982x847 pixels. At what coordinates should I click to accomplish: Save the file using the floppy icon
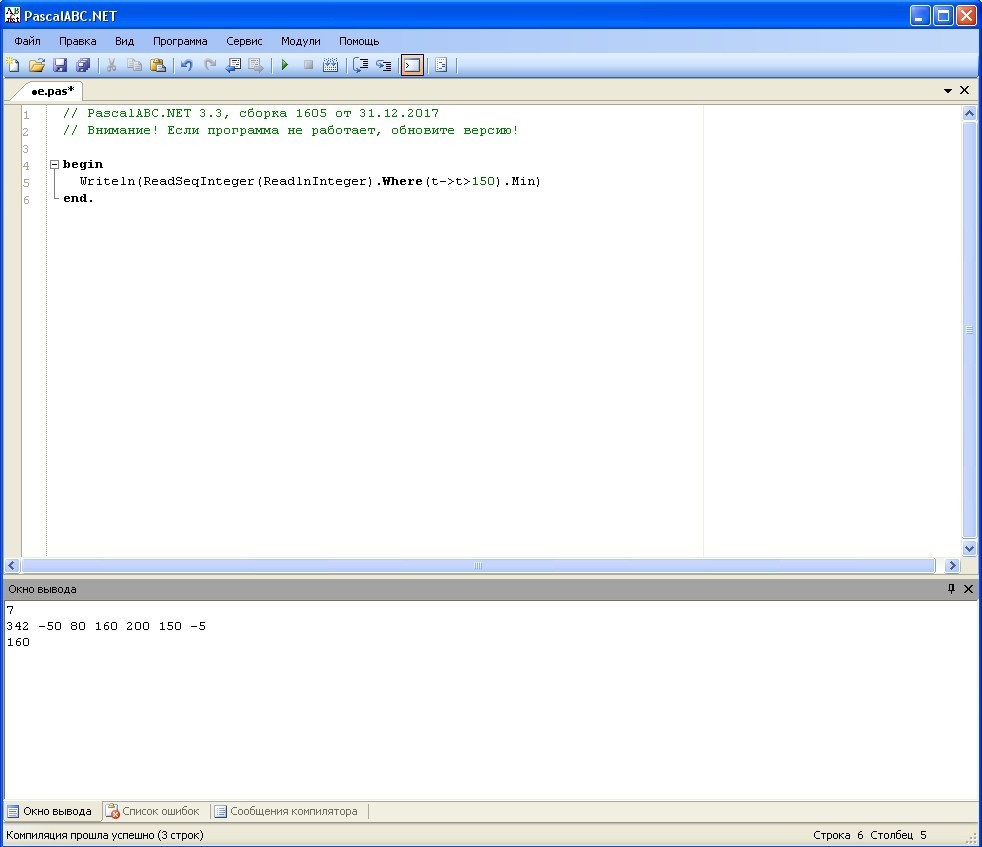point(60,66)
